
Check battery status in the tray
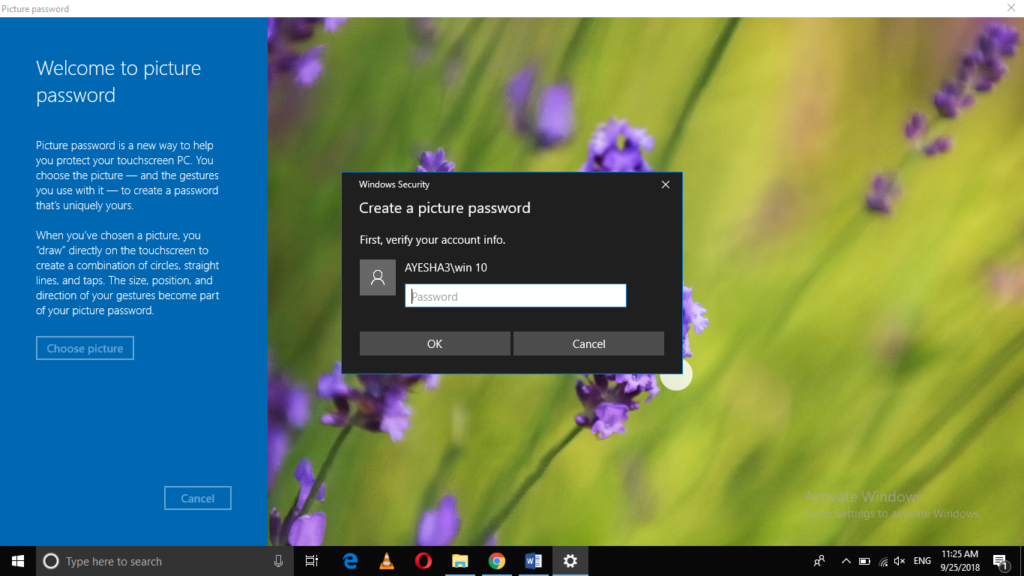(864, 561)
